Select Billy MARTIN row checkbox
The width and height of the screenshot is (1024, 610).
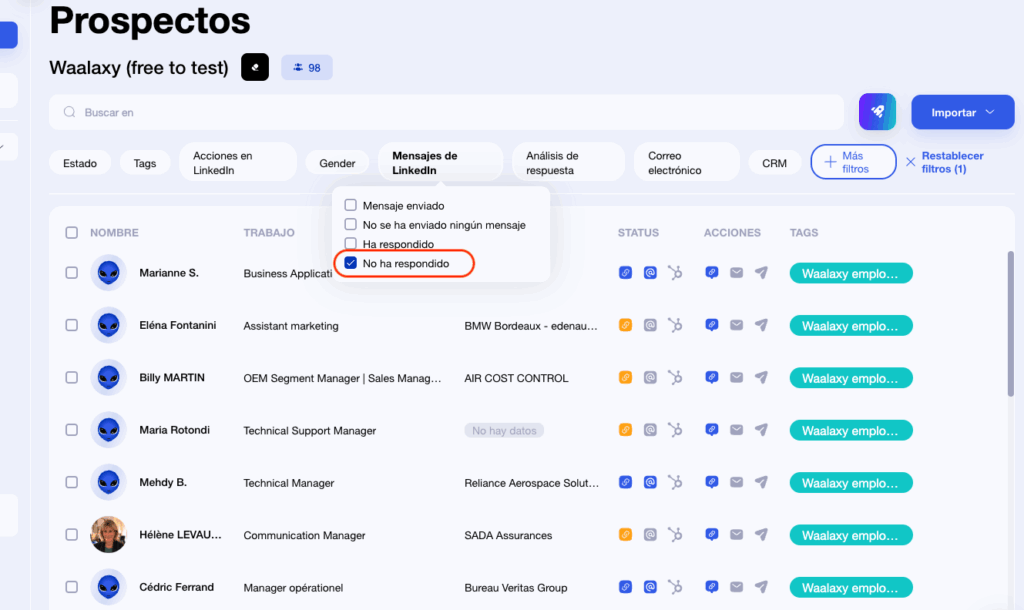pyautogui.click(x=72, y=377)
